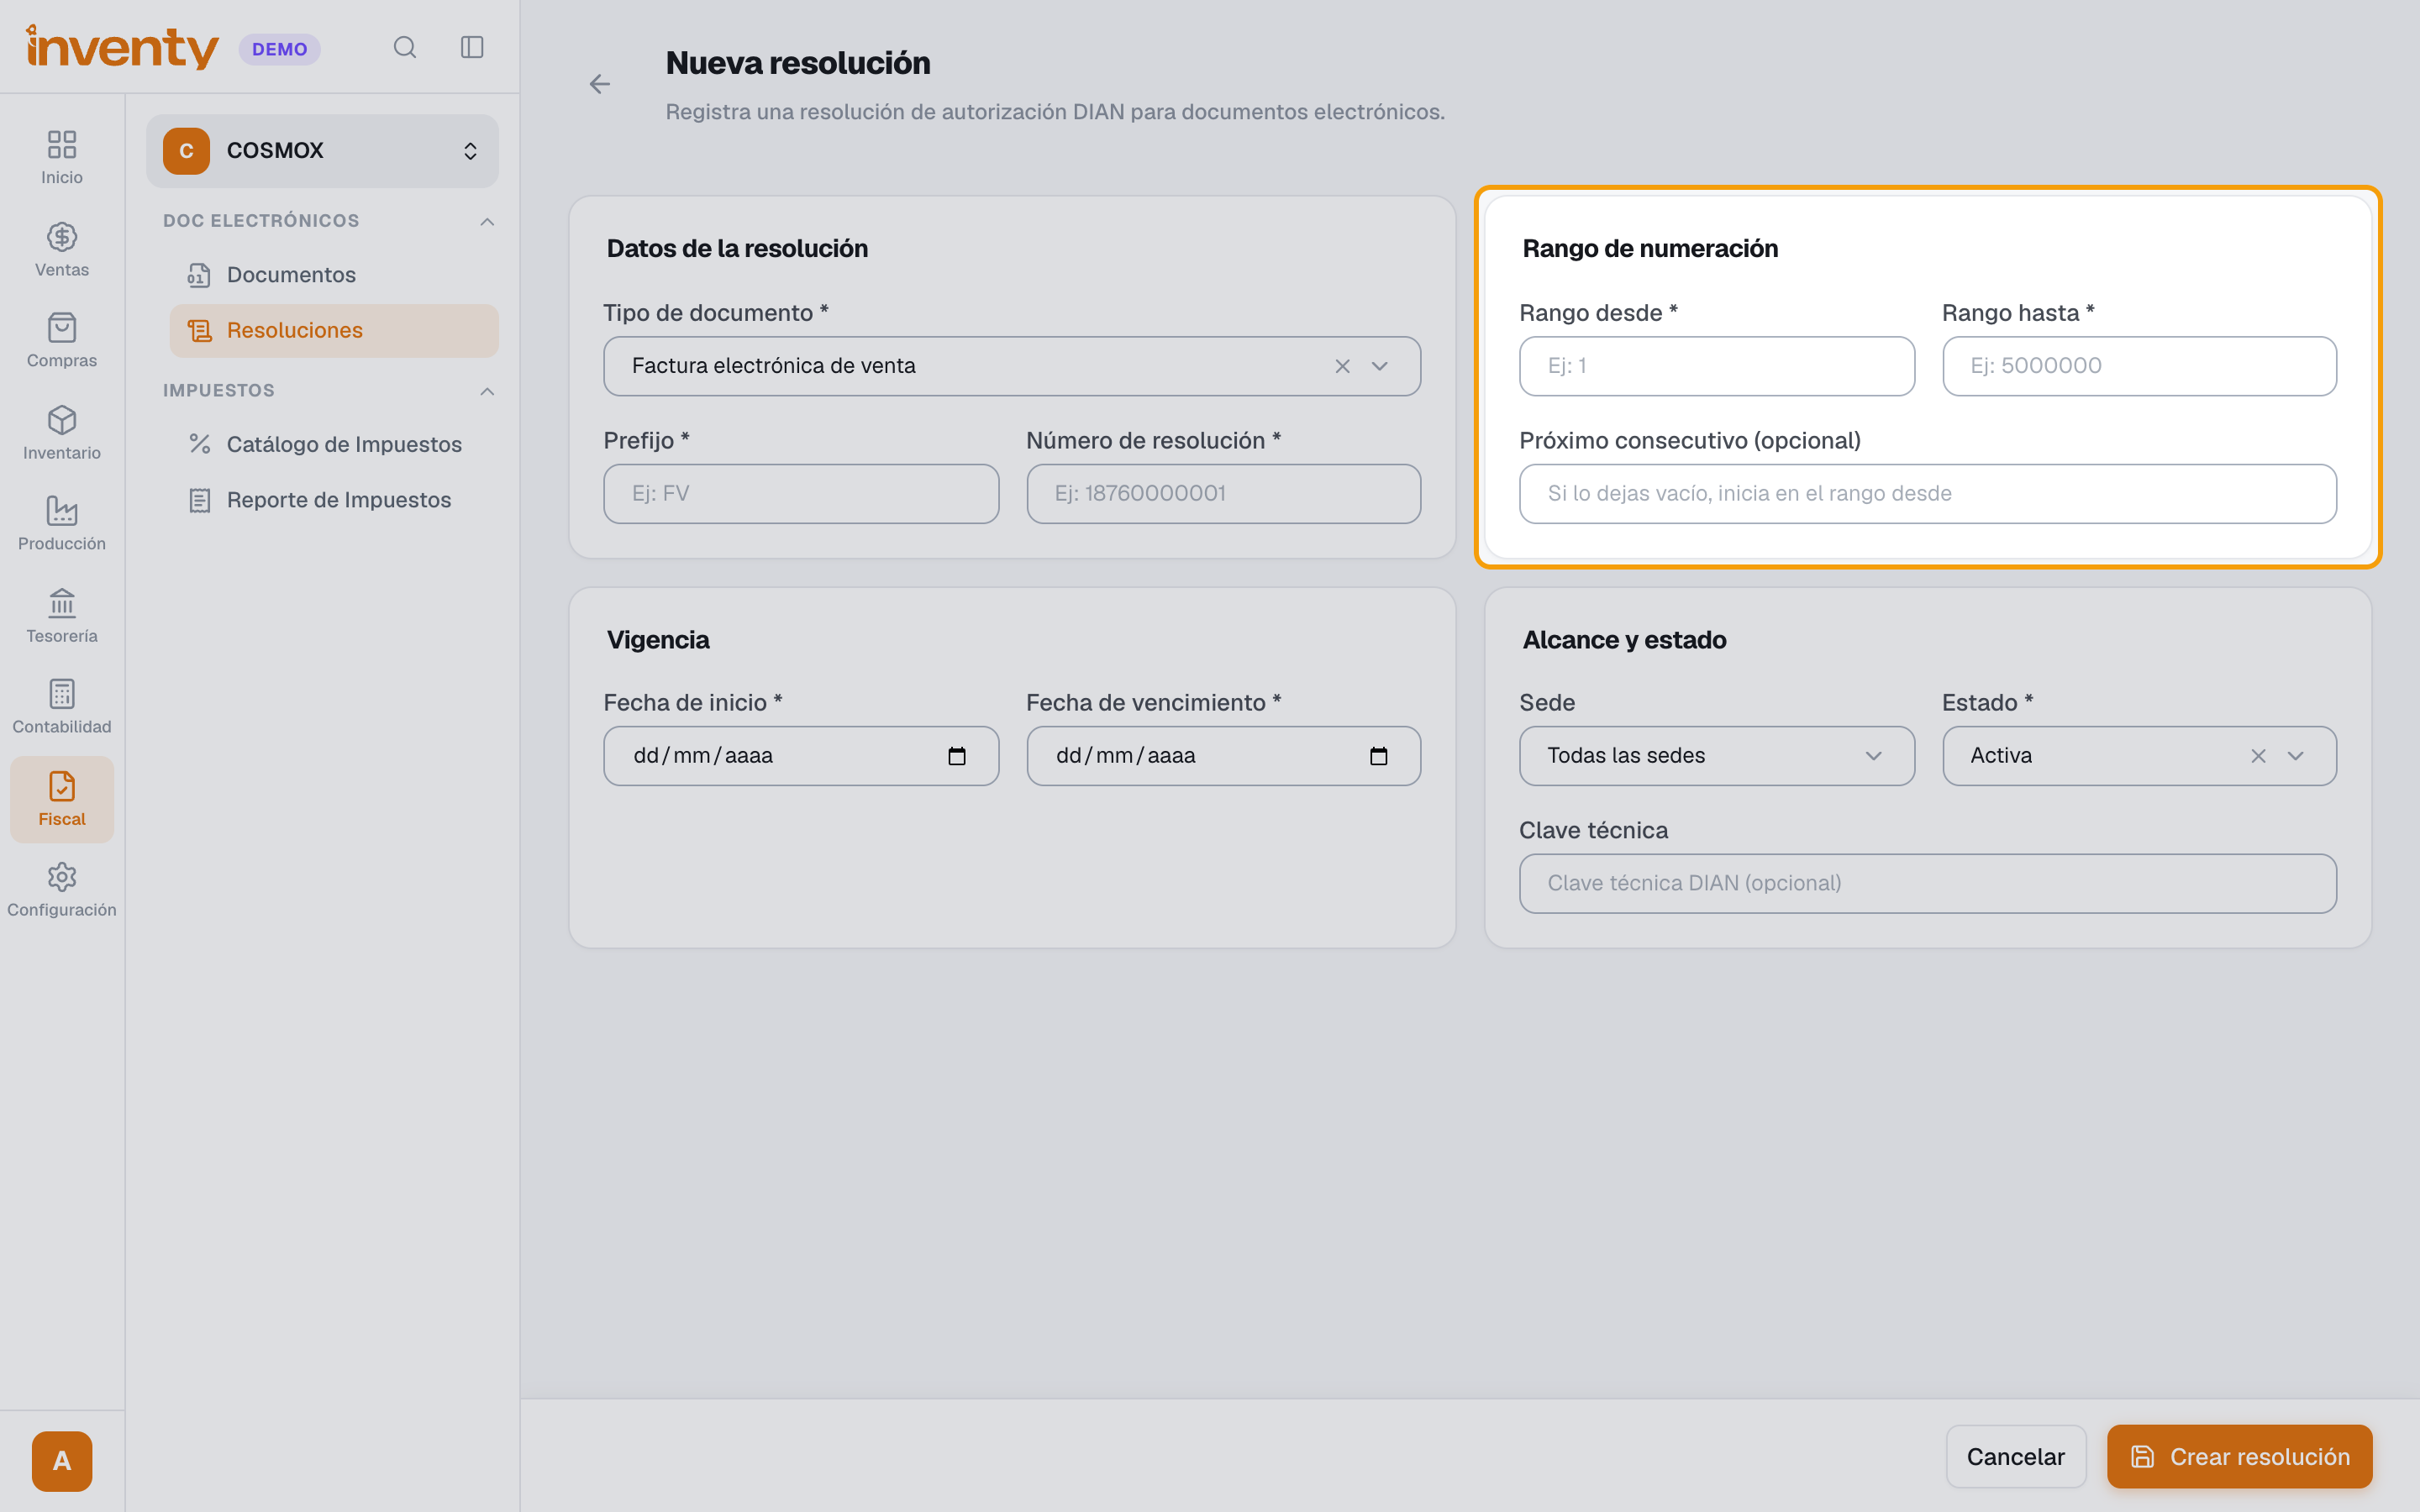2420x1512 pixels.
Task: Focus the Rango hasta field
Action: click(2139, 366)
